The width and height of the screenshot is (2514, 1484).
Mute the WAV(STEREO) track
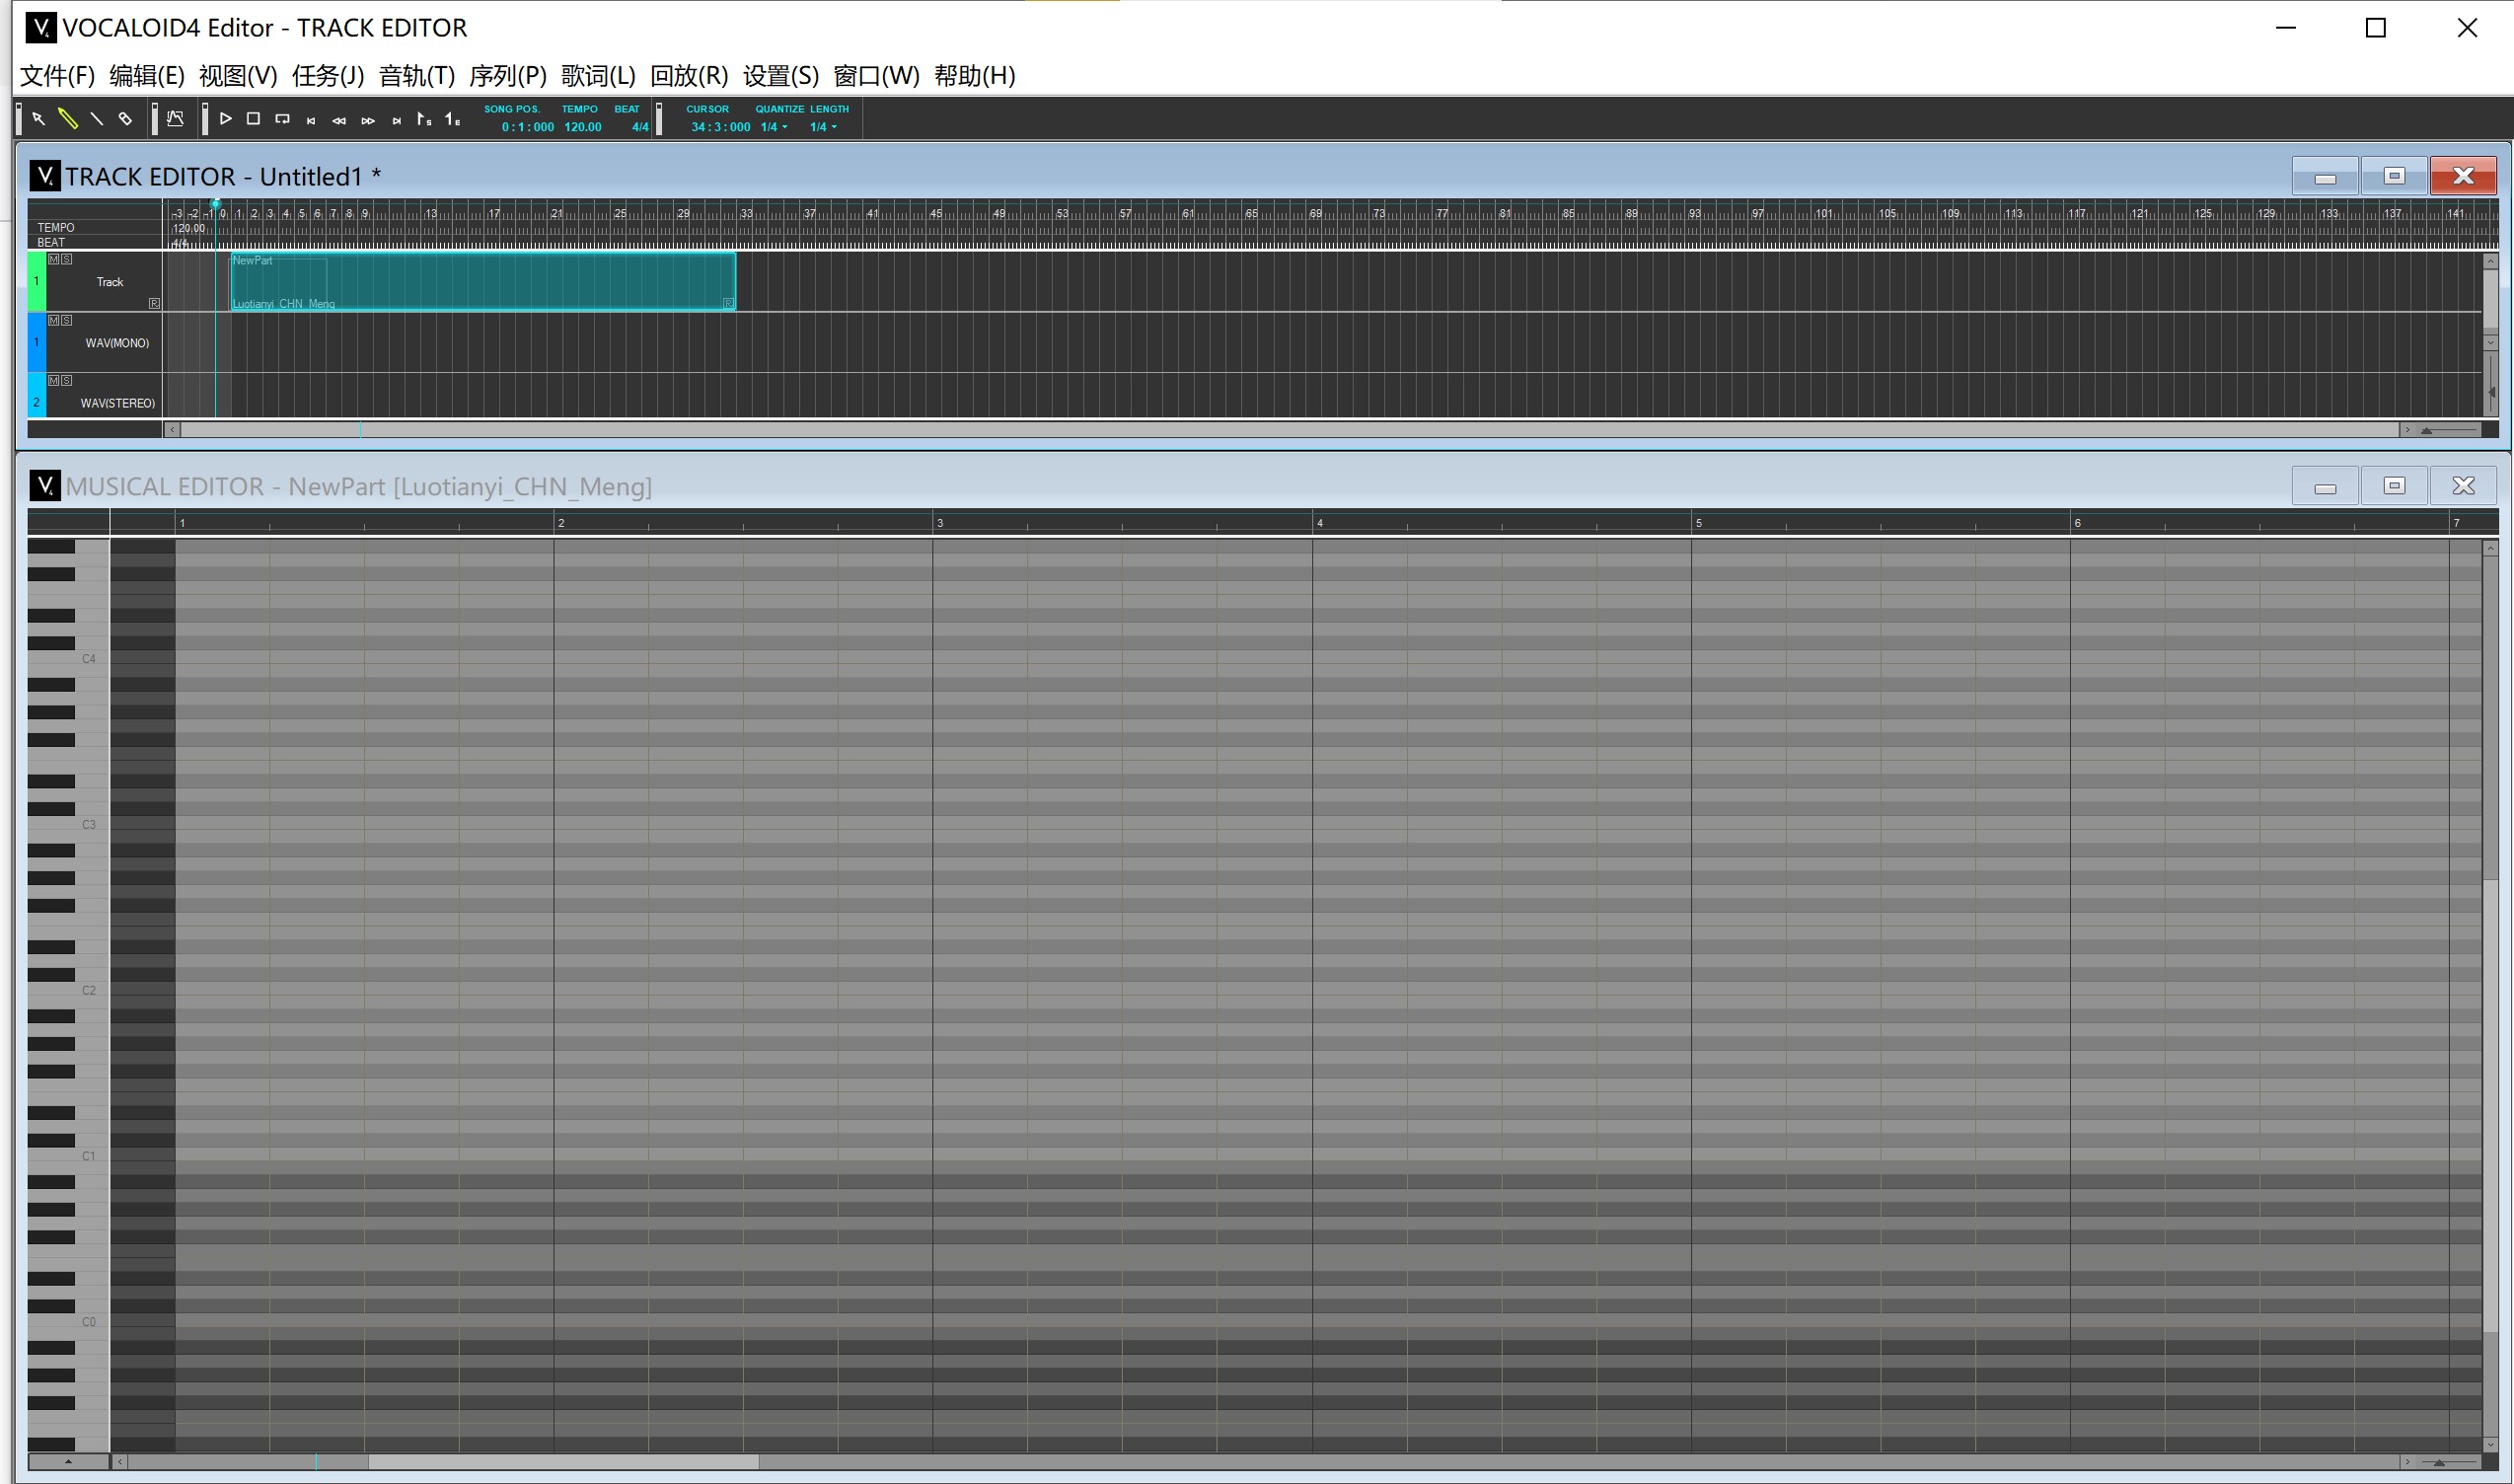[54, 380]
